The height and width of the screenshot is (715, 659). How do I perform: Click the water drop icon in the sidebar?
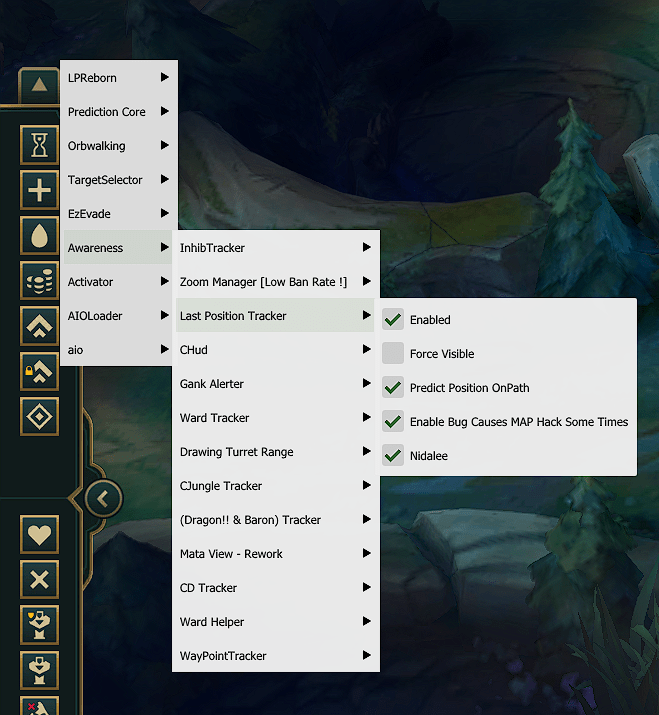tap(39, 235)
